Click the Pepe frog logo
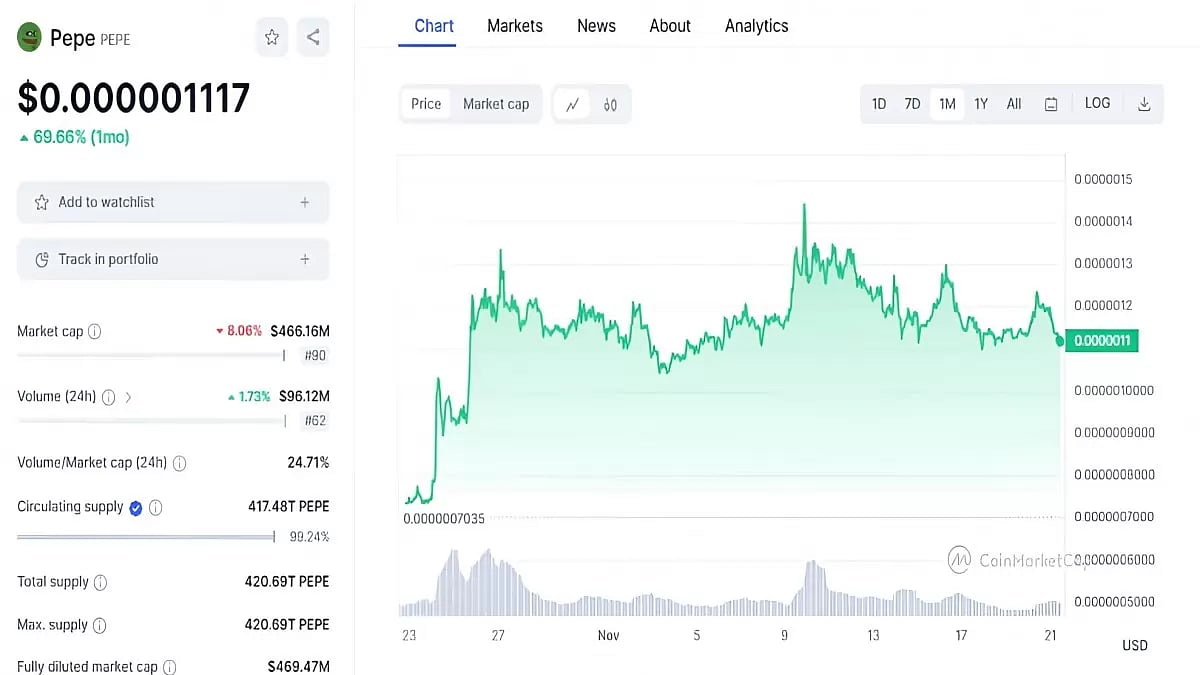1200x675 pixels. [x=29, y=36]
